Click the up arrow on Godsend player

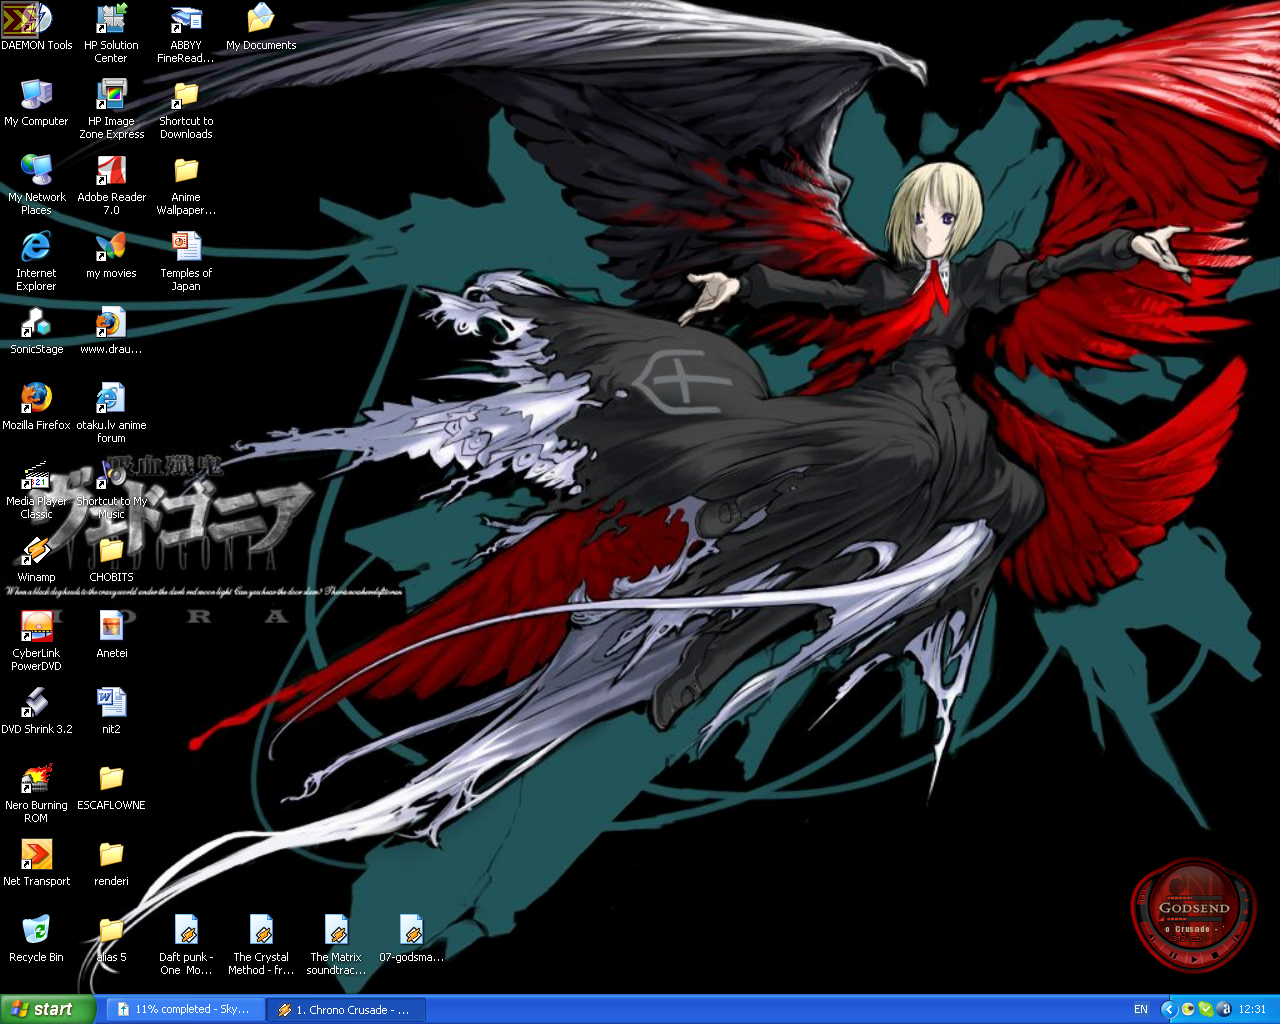tap(1243, 890)
